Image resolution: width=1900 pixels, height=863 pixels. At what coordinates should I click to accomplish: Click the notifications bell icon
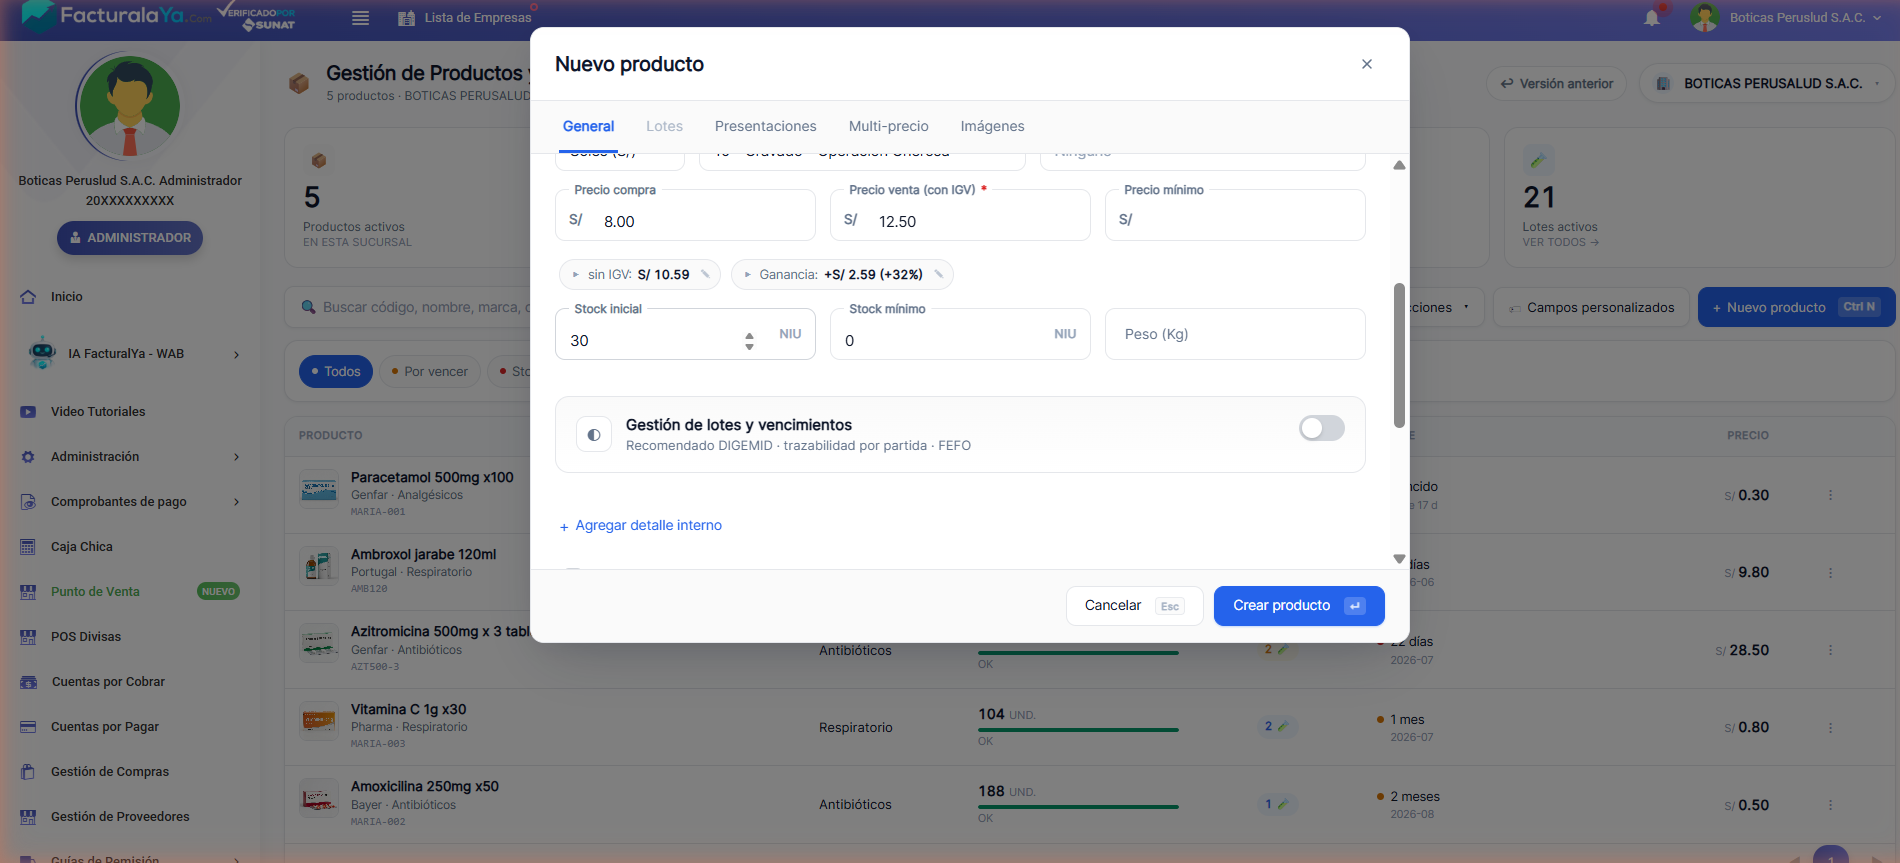pos(1651,18)
